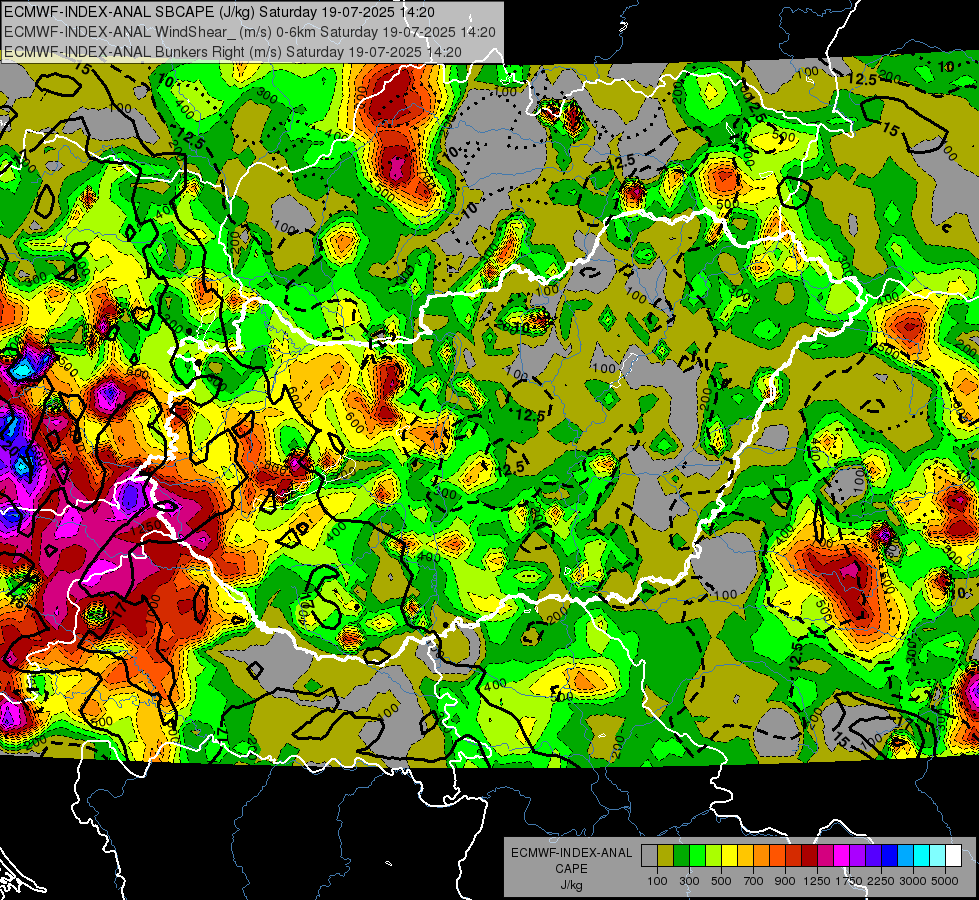
Task: Select the olive swatch in CAPE legend
Action: (x=666, y=856)
